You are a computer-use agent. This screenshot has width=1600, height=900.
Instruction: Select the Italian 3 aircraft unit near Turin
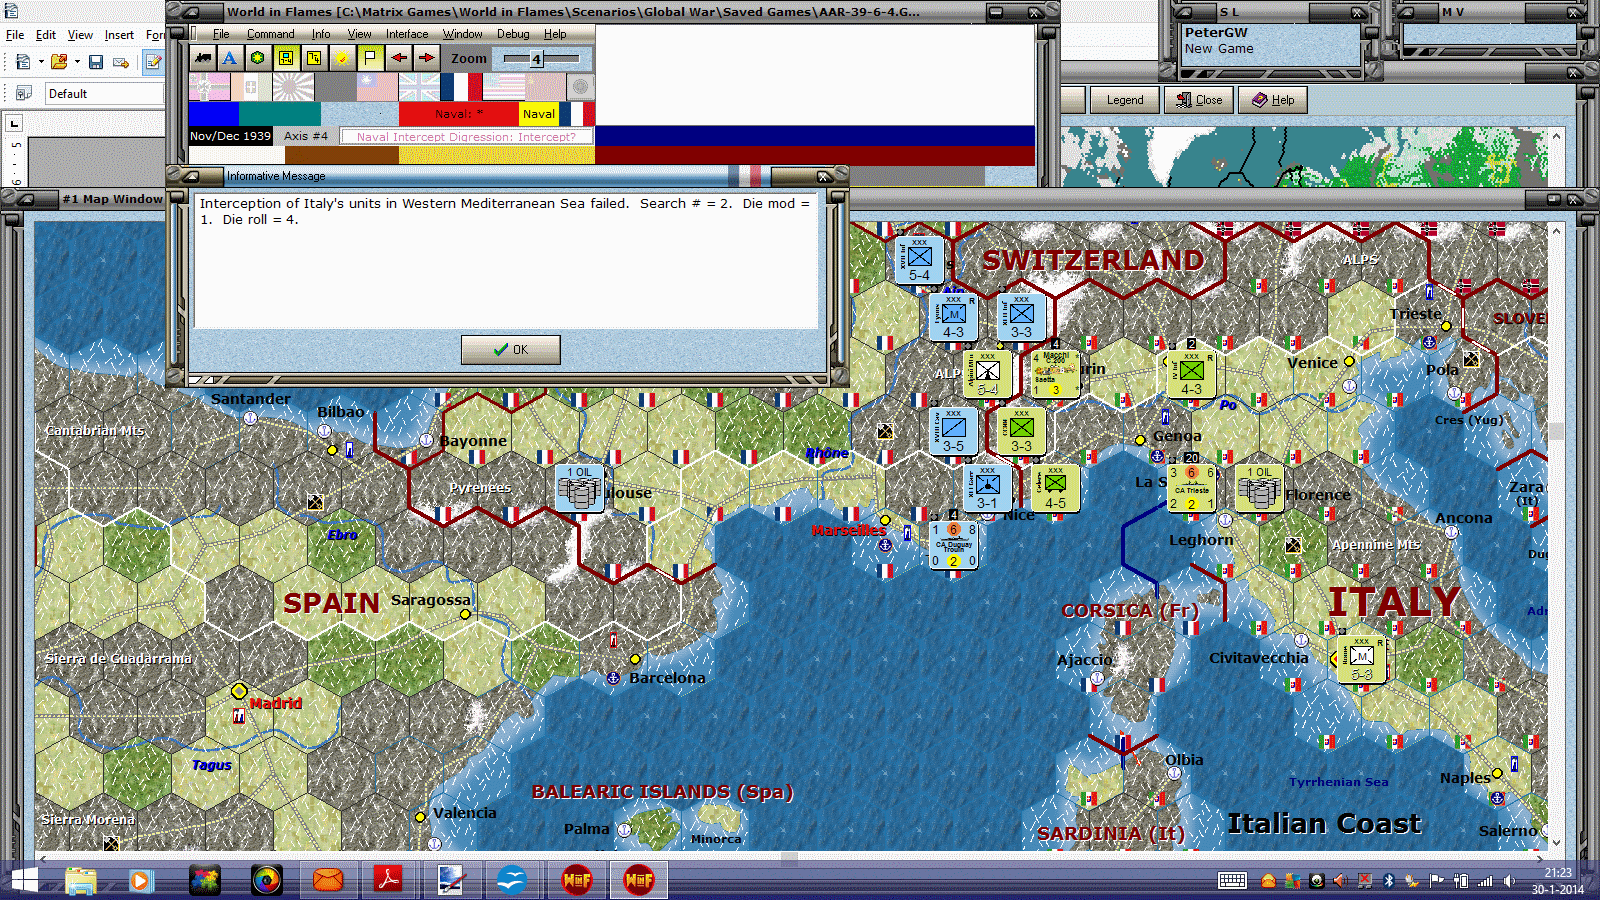click(1055, 374)
